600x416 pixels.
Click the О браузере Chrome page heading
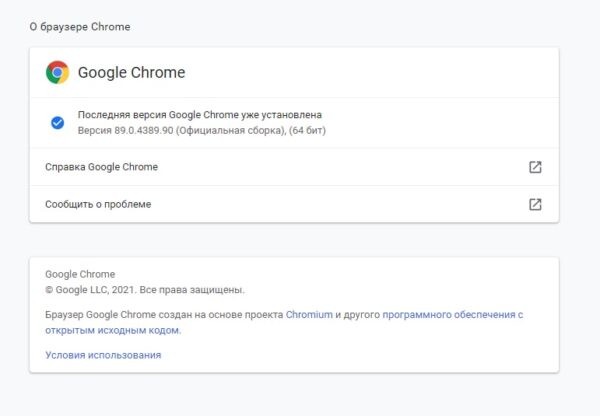(80, 27)
